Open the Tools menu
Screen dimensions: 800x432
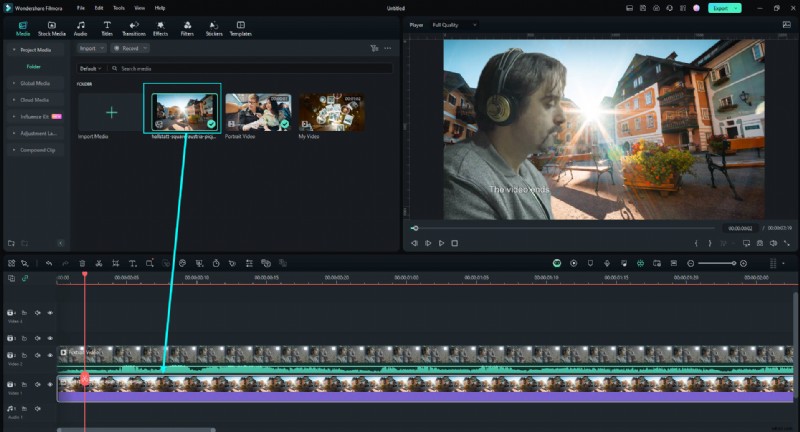118,7
